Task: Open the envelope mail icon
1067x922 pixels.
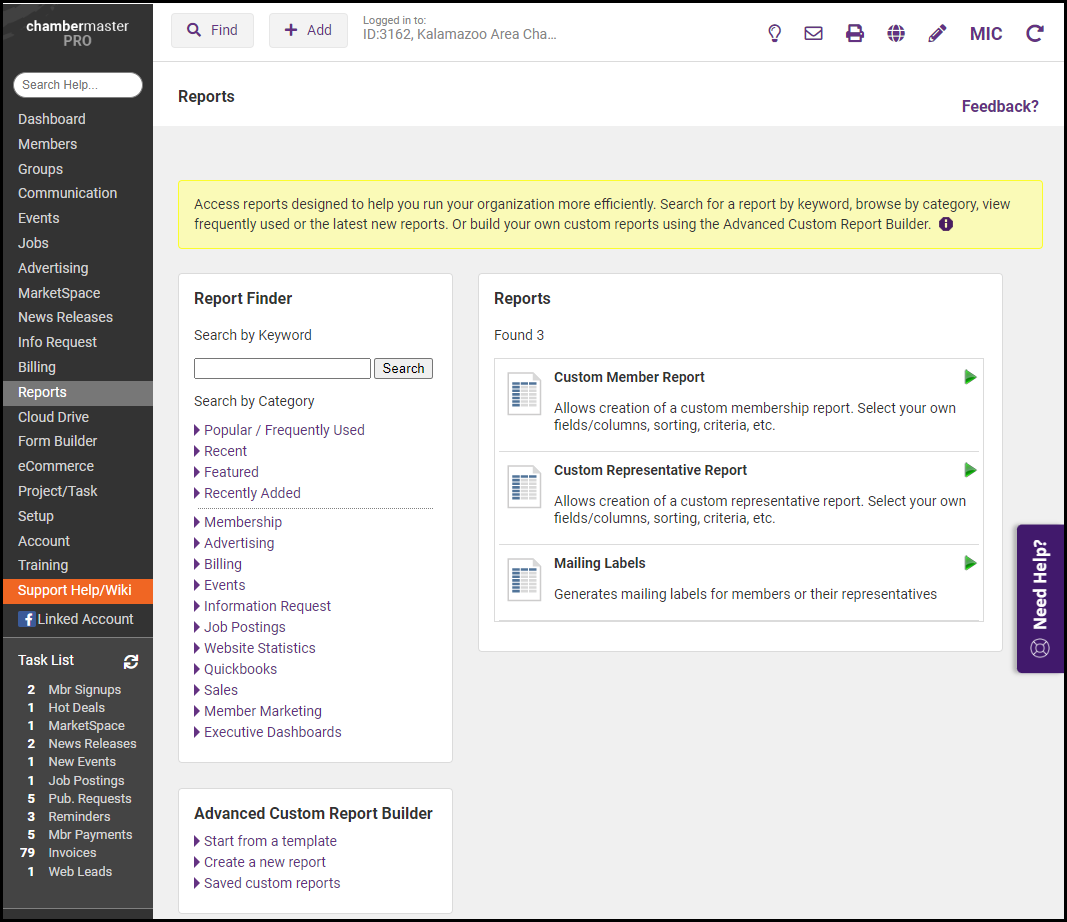Action: 814,33
